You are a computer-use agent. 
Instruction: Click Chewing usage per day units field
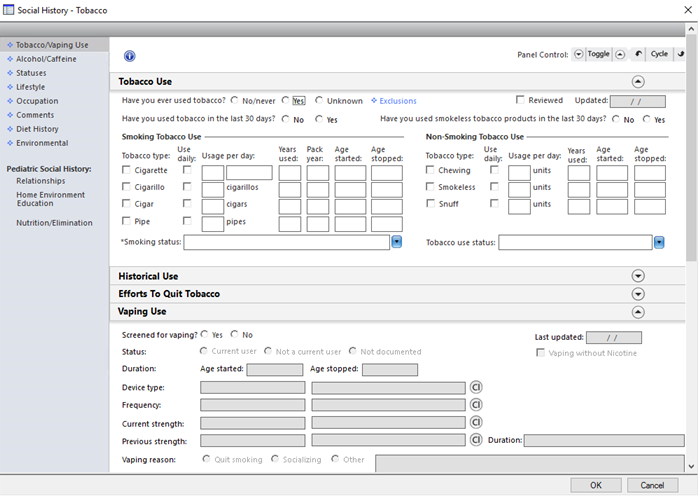point(519,173)
